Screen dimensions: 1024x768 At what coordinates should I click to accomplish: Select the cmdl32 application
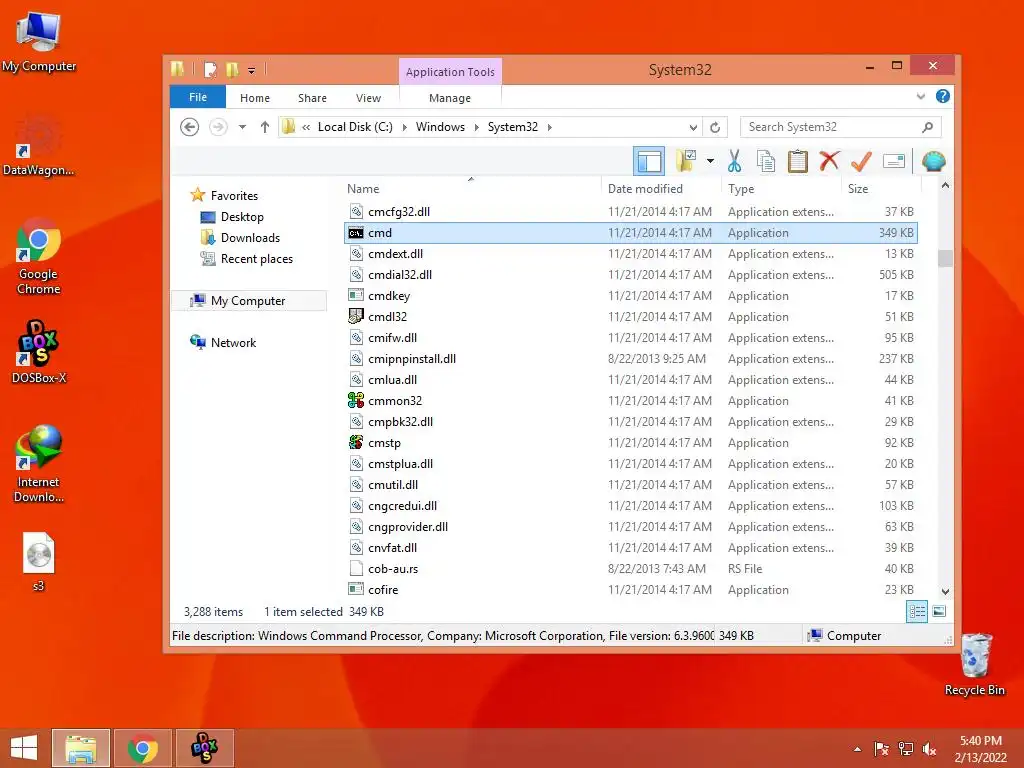point(630,317)
